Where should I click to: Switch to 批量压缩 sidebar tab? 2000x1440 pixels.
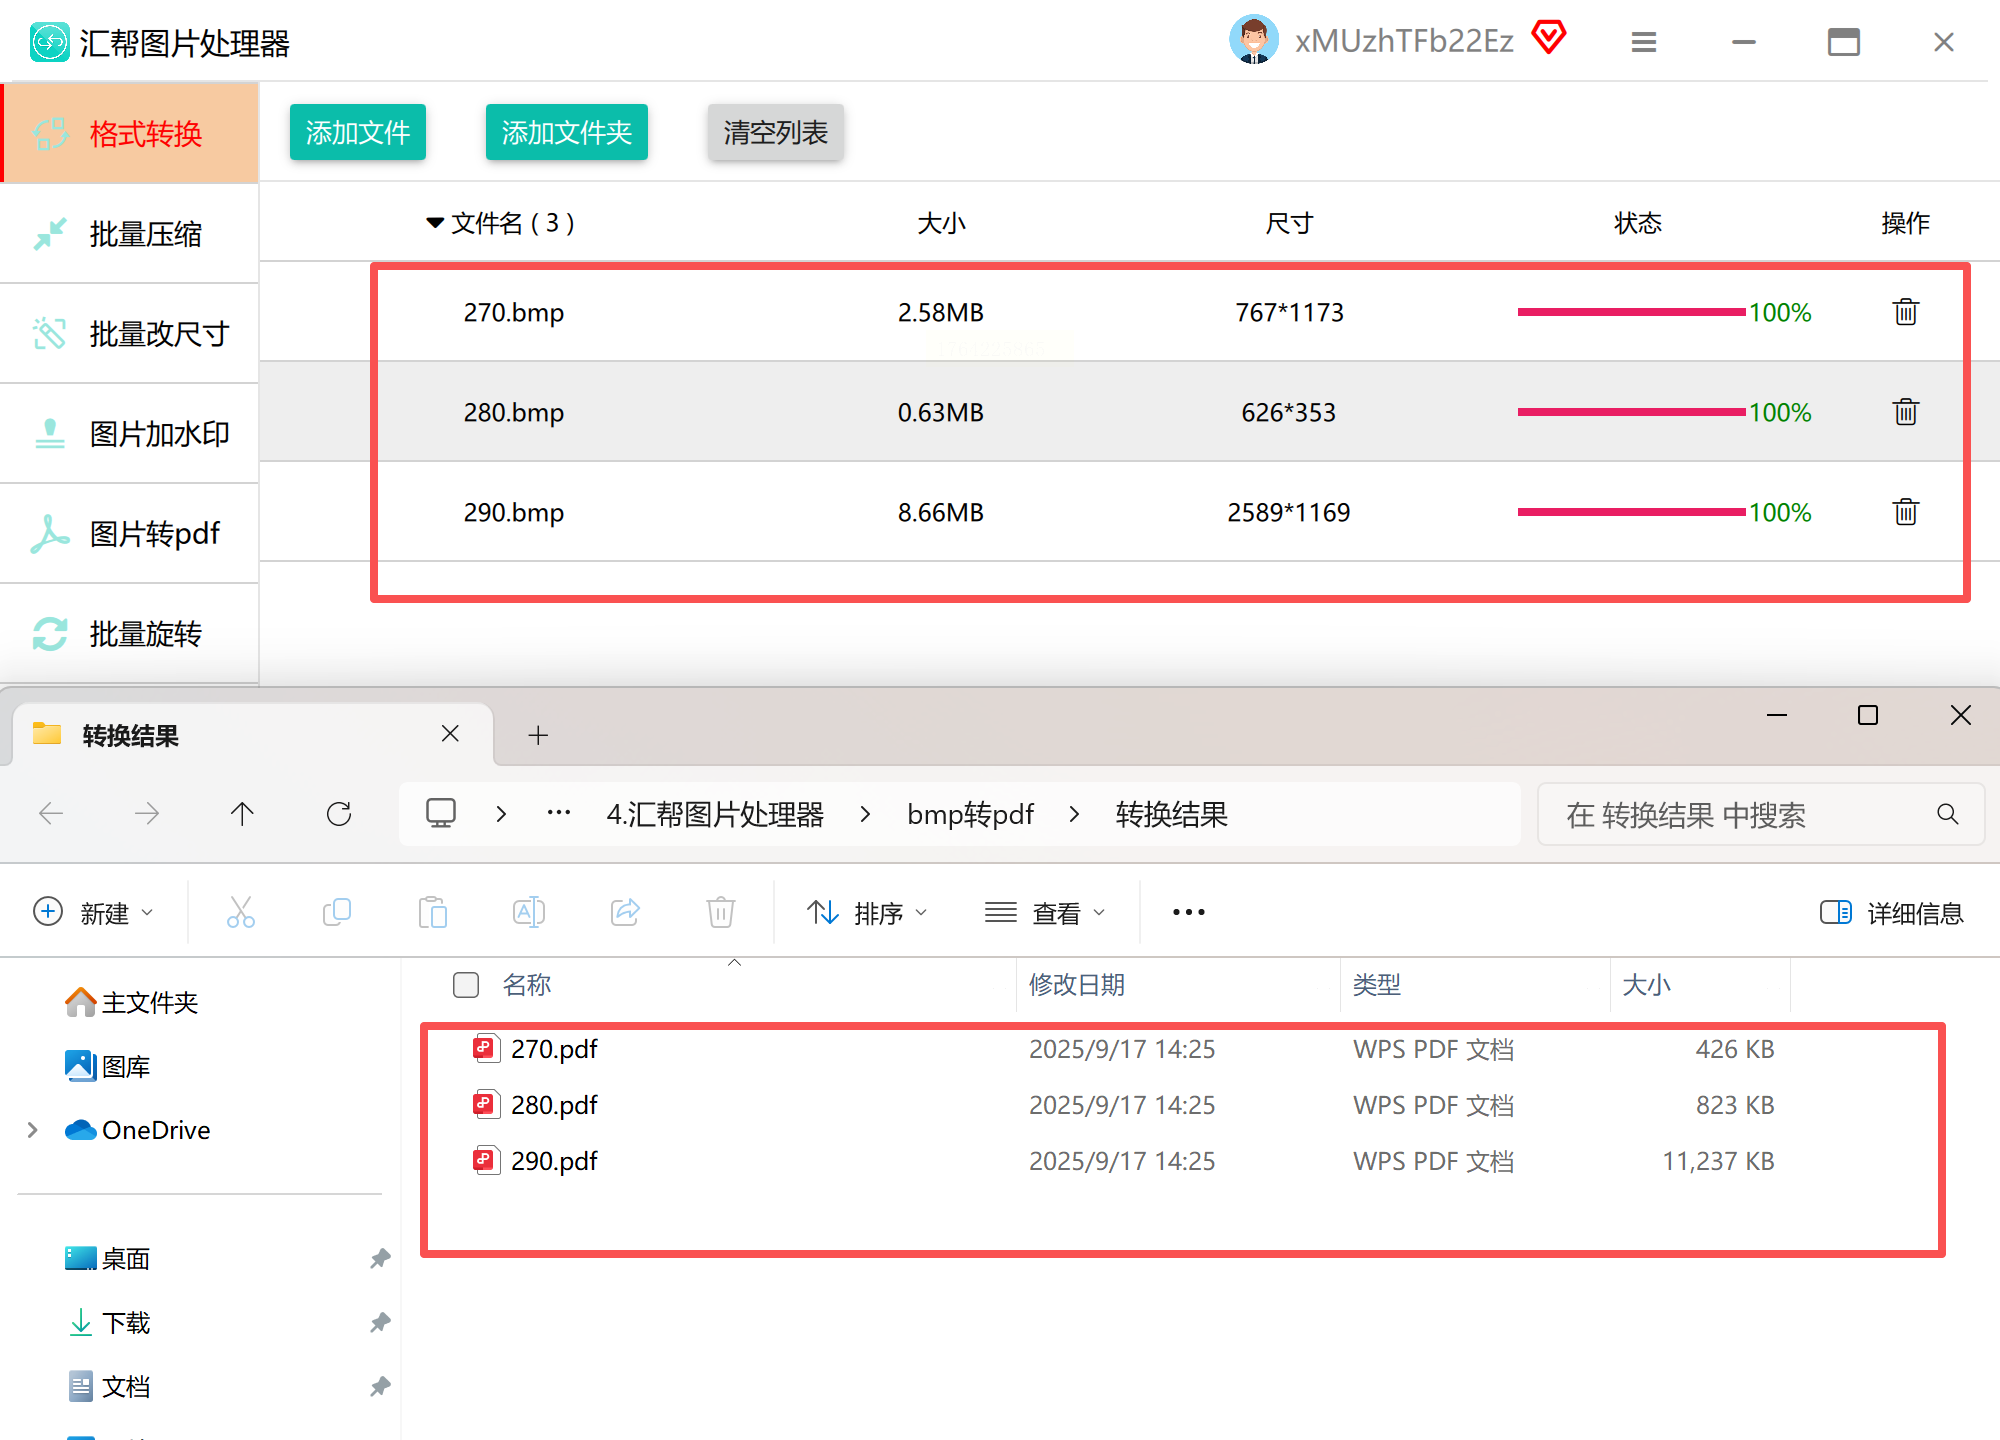coord(130,234)
